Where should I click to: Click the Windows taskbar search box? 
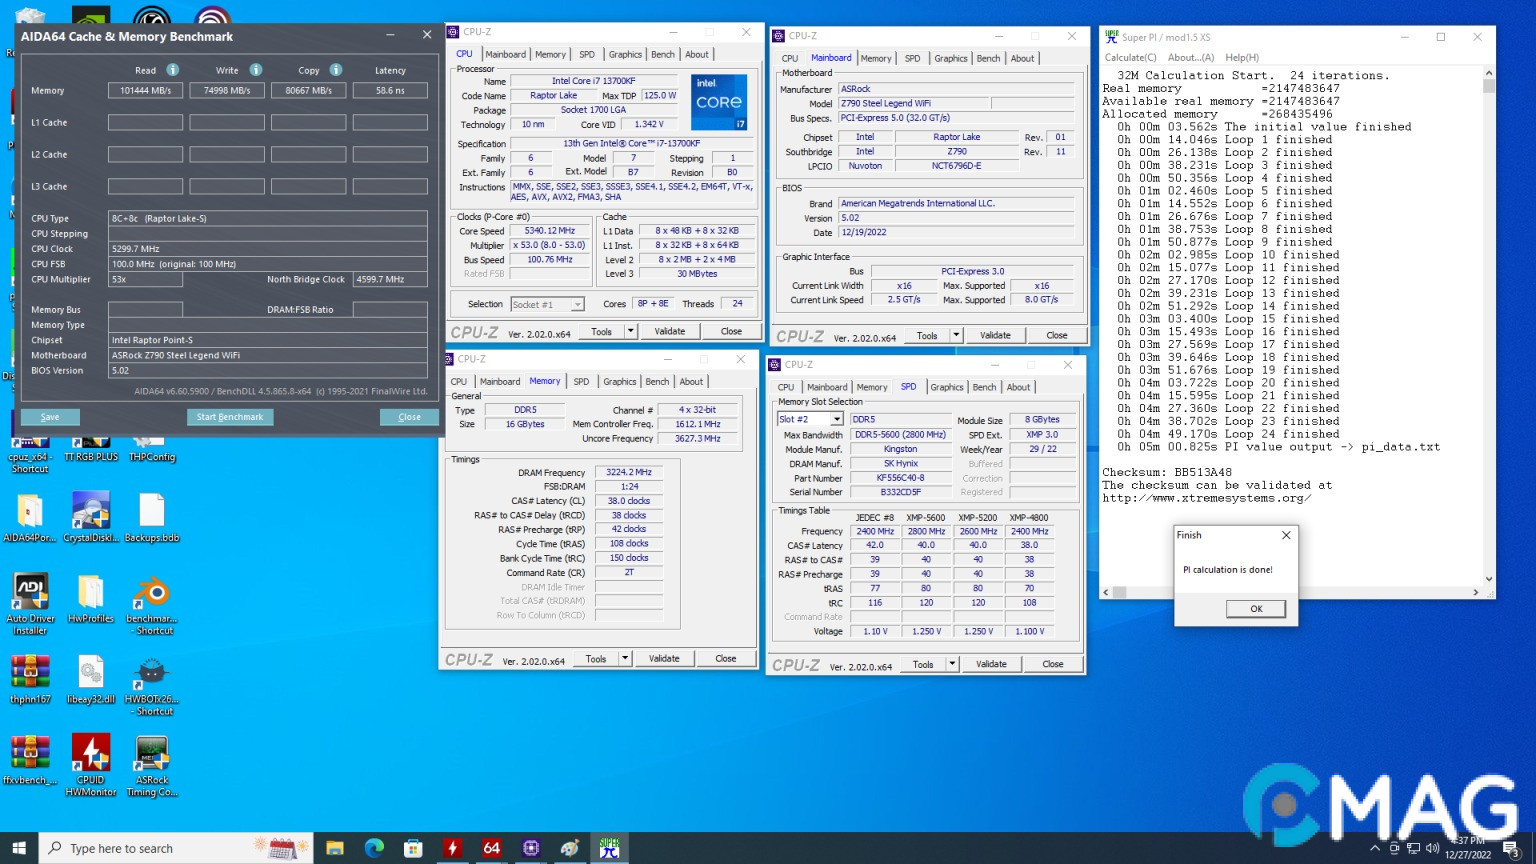pyautogui.click(x=150, y=848)
